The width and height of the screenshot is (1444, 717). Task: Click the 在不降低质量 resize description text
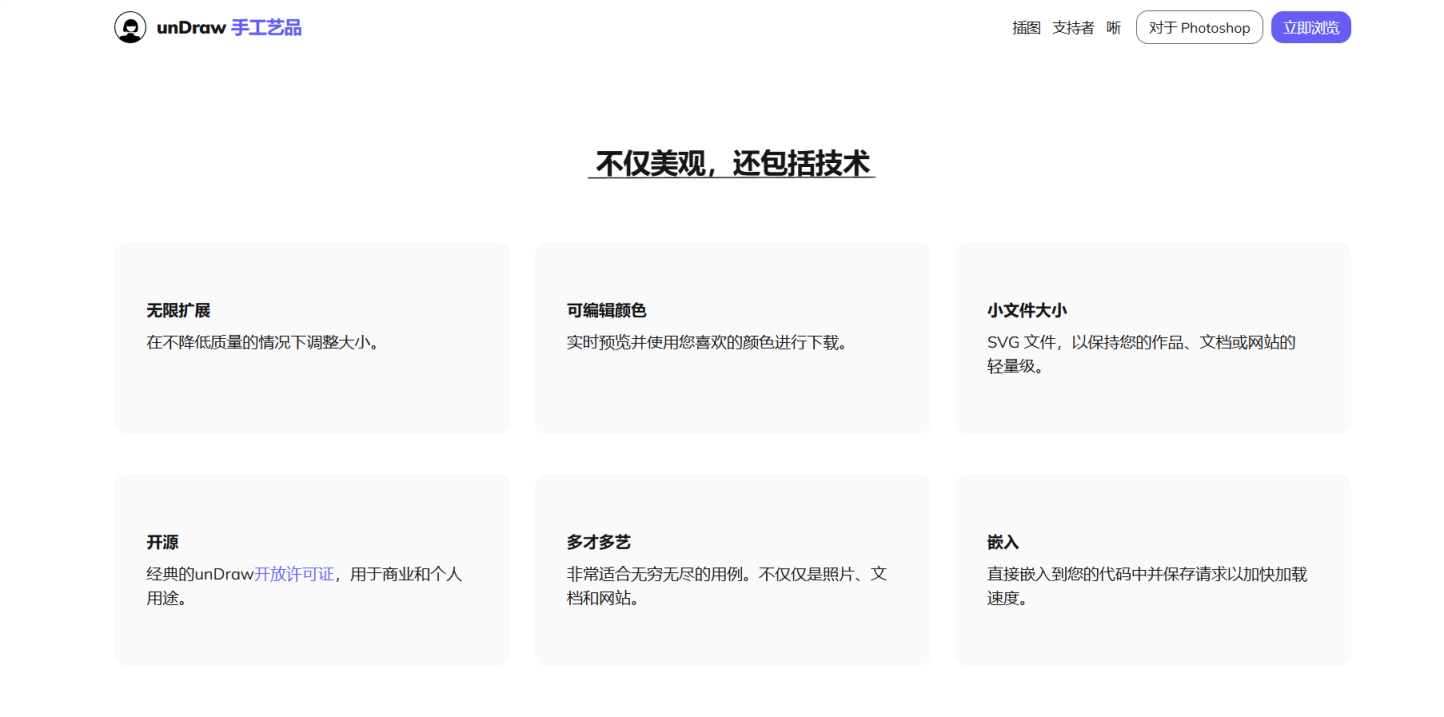pyautogui.click(x=263, y=342)
